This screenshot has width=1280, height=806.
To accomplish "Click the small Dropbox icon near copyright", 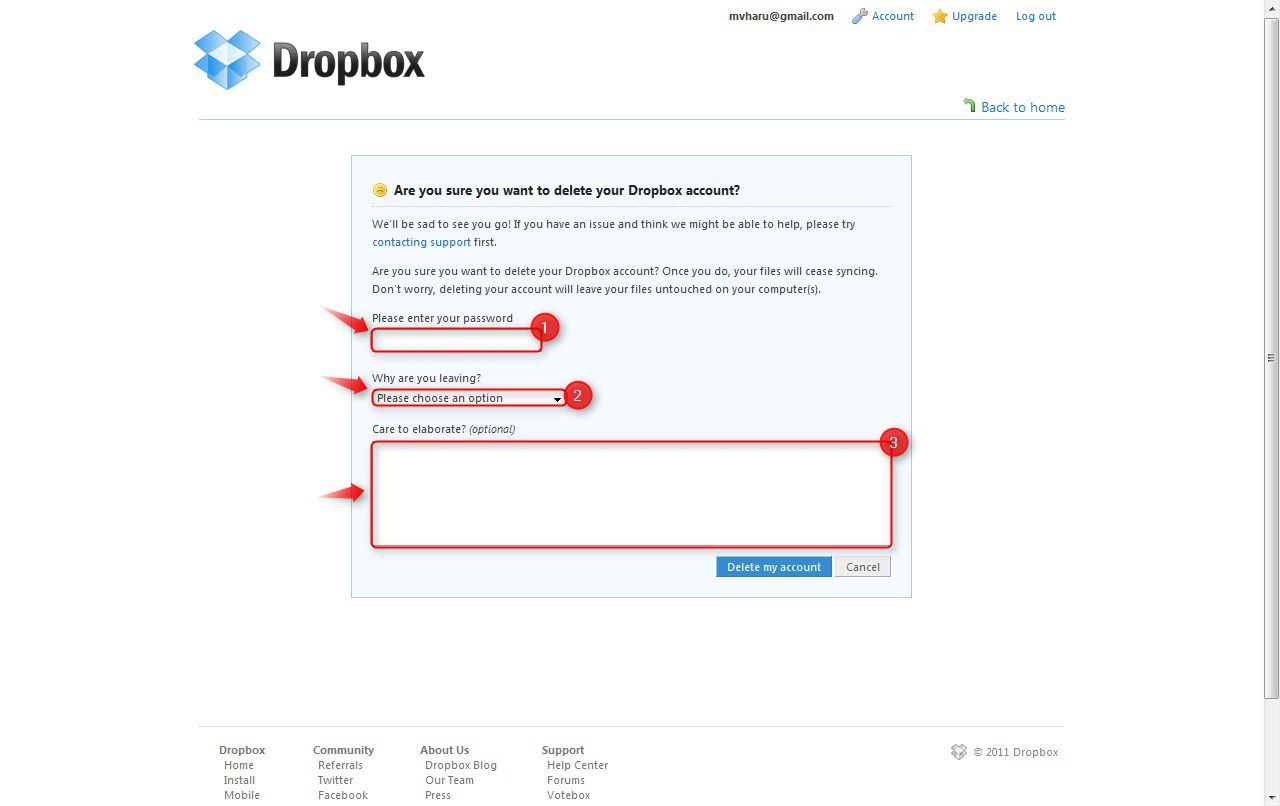I will [x=959, y=752].
